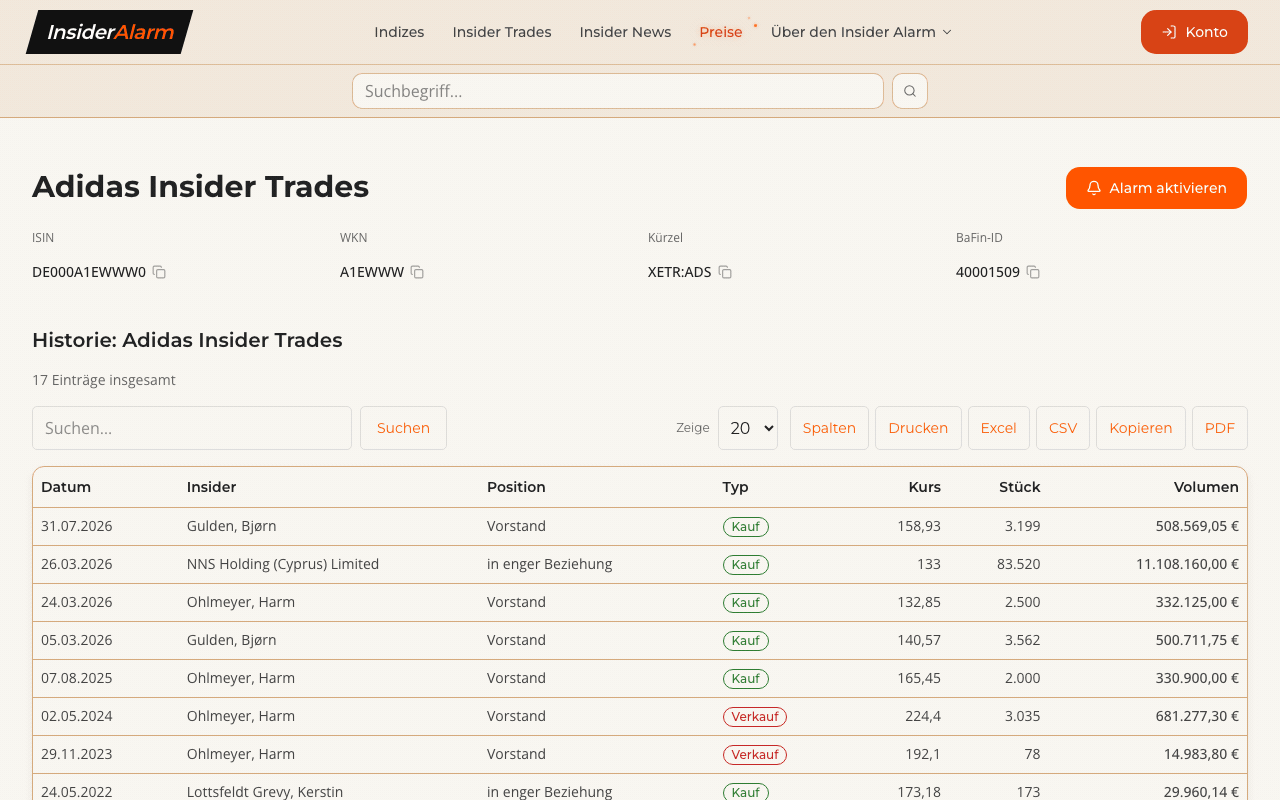This screenshot has width=1280, height=800.
Task: Click the Suchen button
Action: click(403, 428)
